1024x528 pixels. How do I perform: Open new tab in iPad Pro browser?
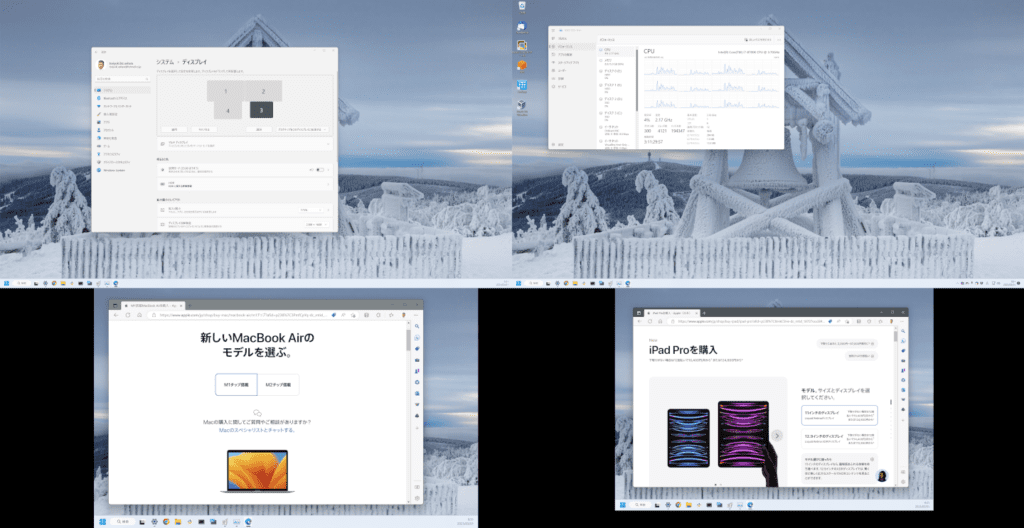704,313
